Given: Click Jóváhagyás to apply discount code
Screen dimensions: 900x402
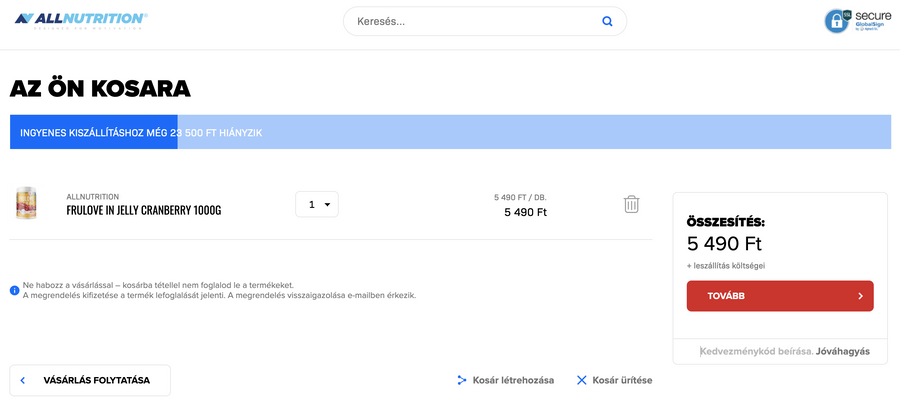Looking at the screenshot, I should tap(843, 351).
